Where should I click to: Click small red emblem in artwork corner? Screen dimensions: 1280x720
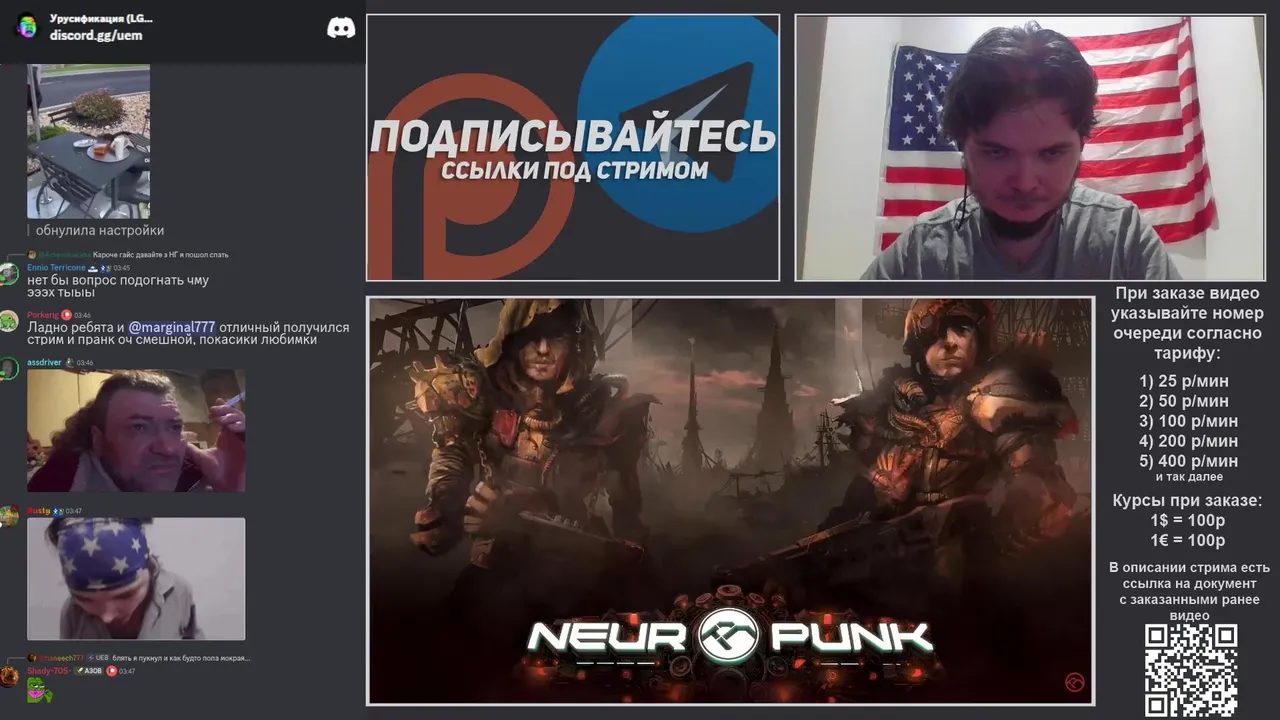point(1075,683)
